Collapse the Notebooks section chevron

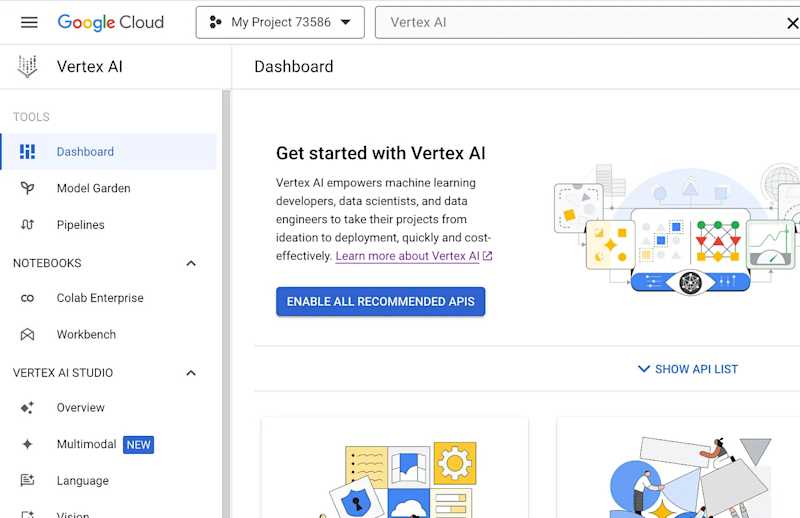coord(191,263)
